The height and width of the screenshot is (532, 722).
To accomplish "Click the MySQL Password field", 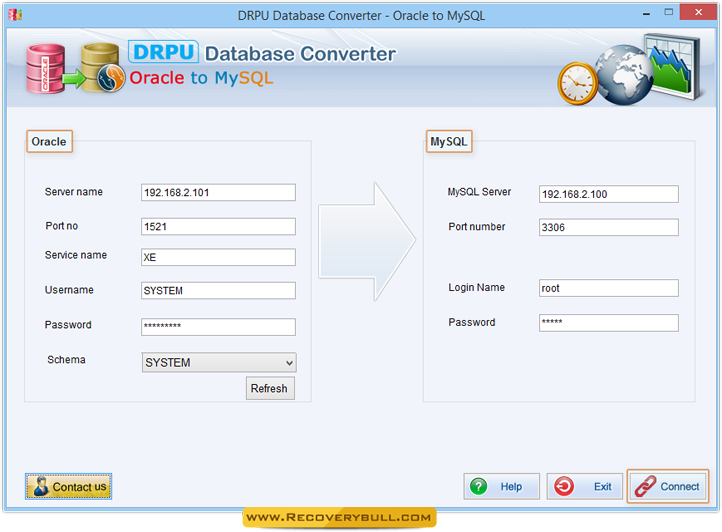I will pyautogui.click(x=608, y=323).
